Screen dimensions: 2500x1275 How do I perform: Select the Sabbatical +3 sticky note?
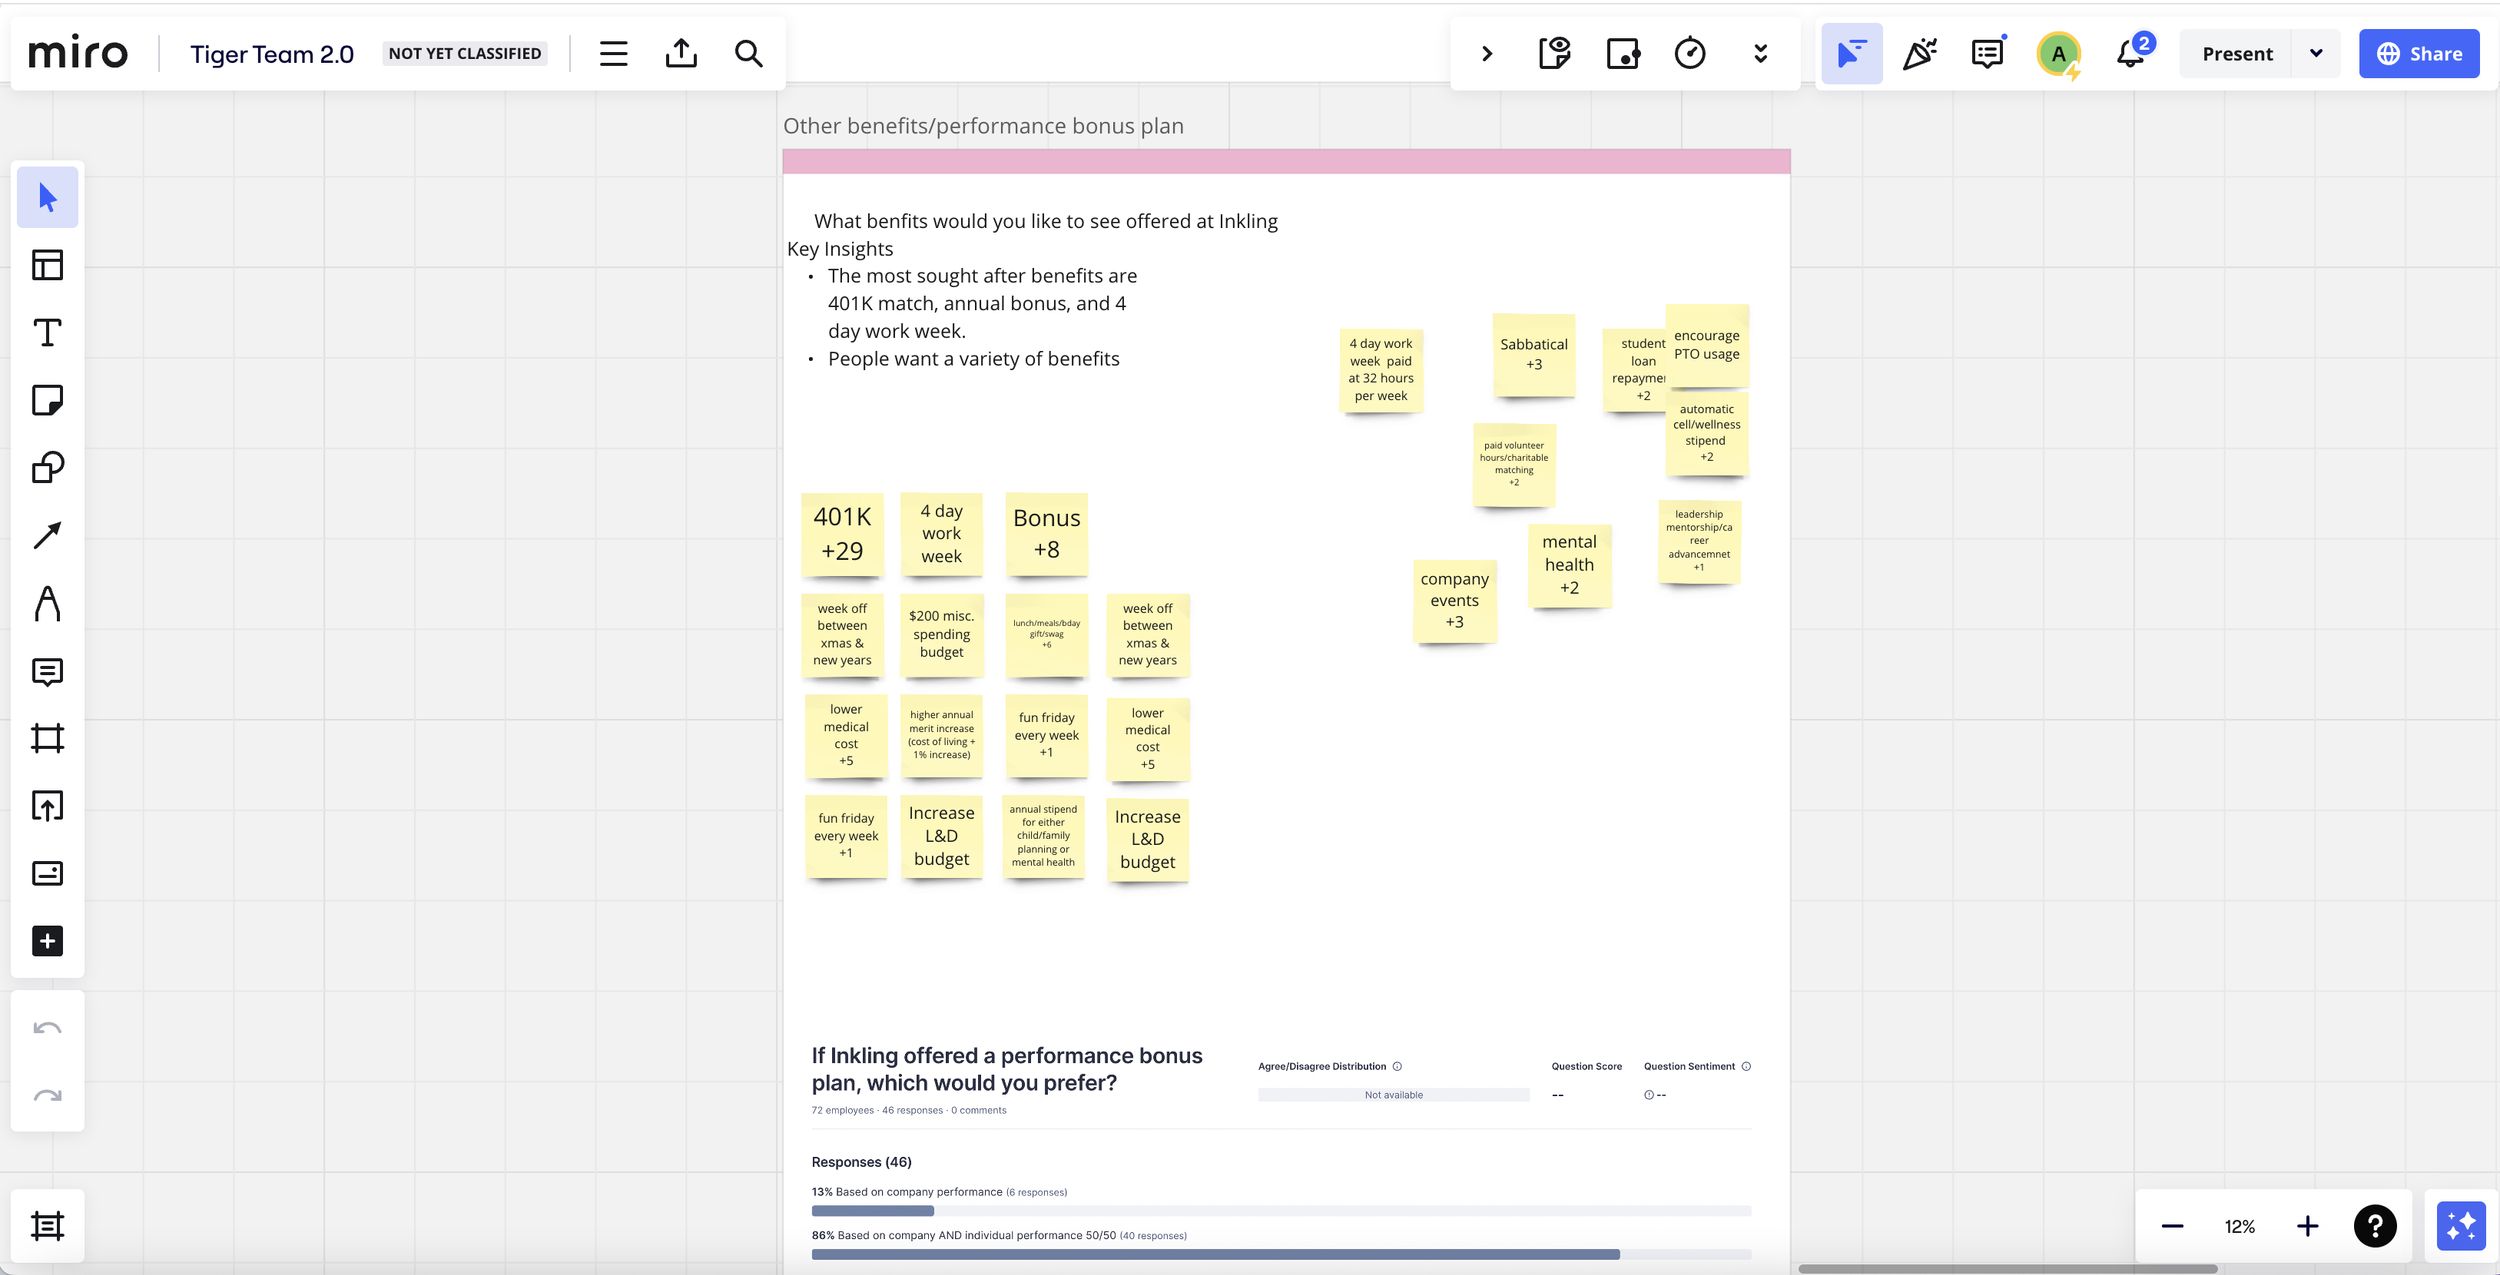pos(1534,355)
